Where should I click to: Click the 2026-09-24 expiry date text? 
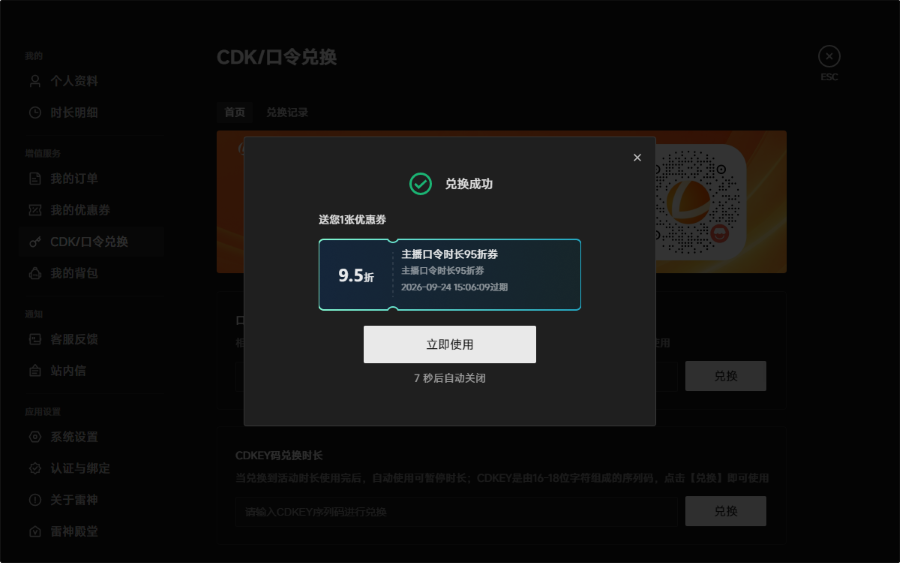454,287
